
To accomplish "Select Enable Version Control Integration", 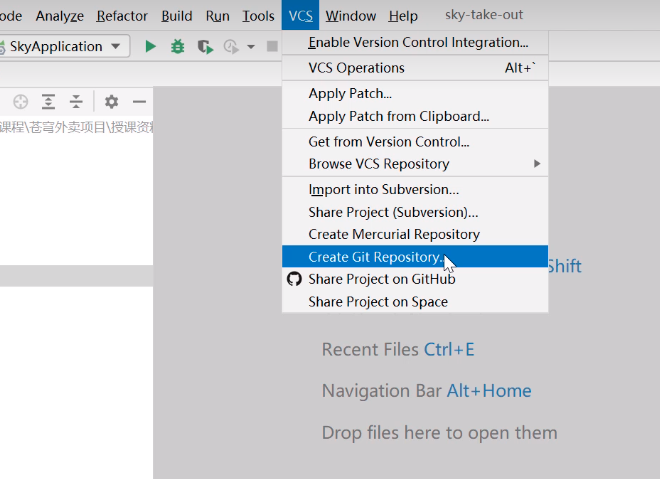I will click(x=418, y=42).
